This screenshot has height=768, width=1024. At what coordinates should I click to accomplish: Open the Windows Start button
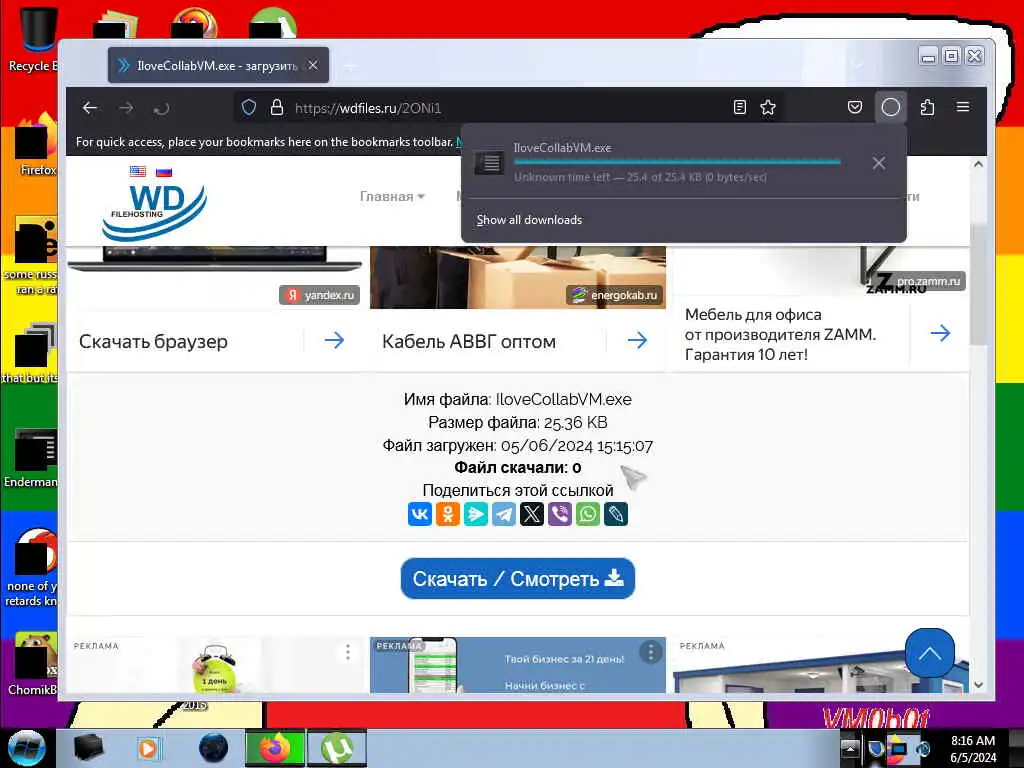tap(26, 748)
